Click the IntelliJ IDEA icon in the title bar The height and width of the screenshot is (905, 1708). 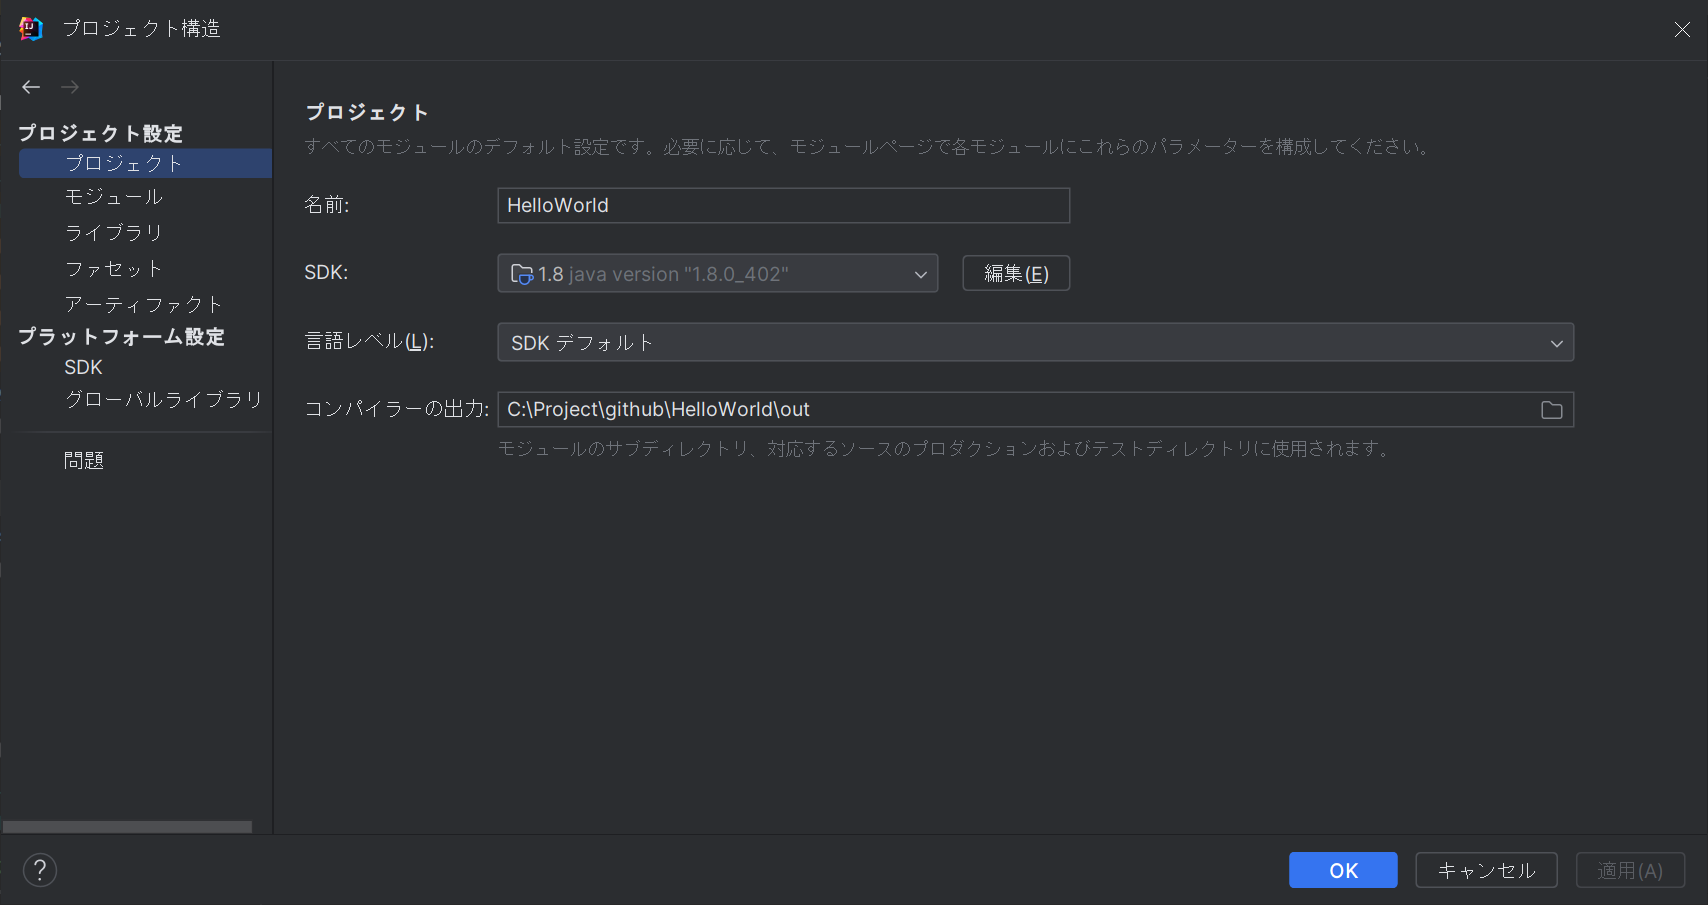click(29, 28)
